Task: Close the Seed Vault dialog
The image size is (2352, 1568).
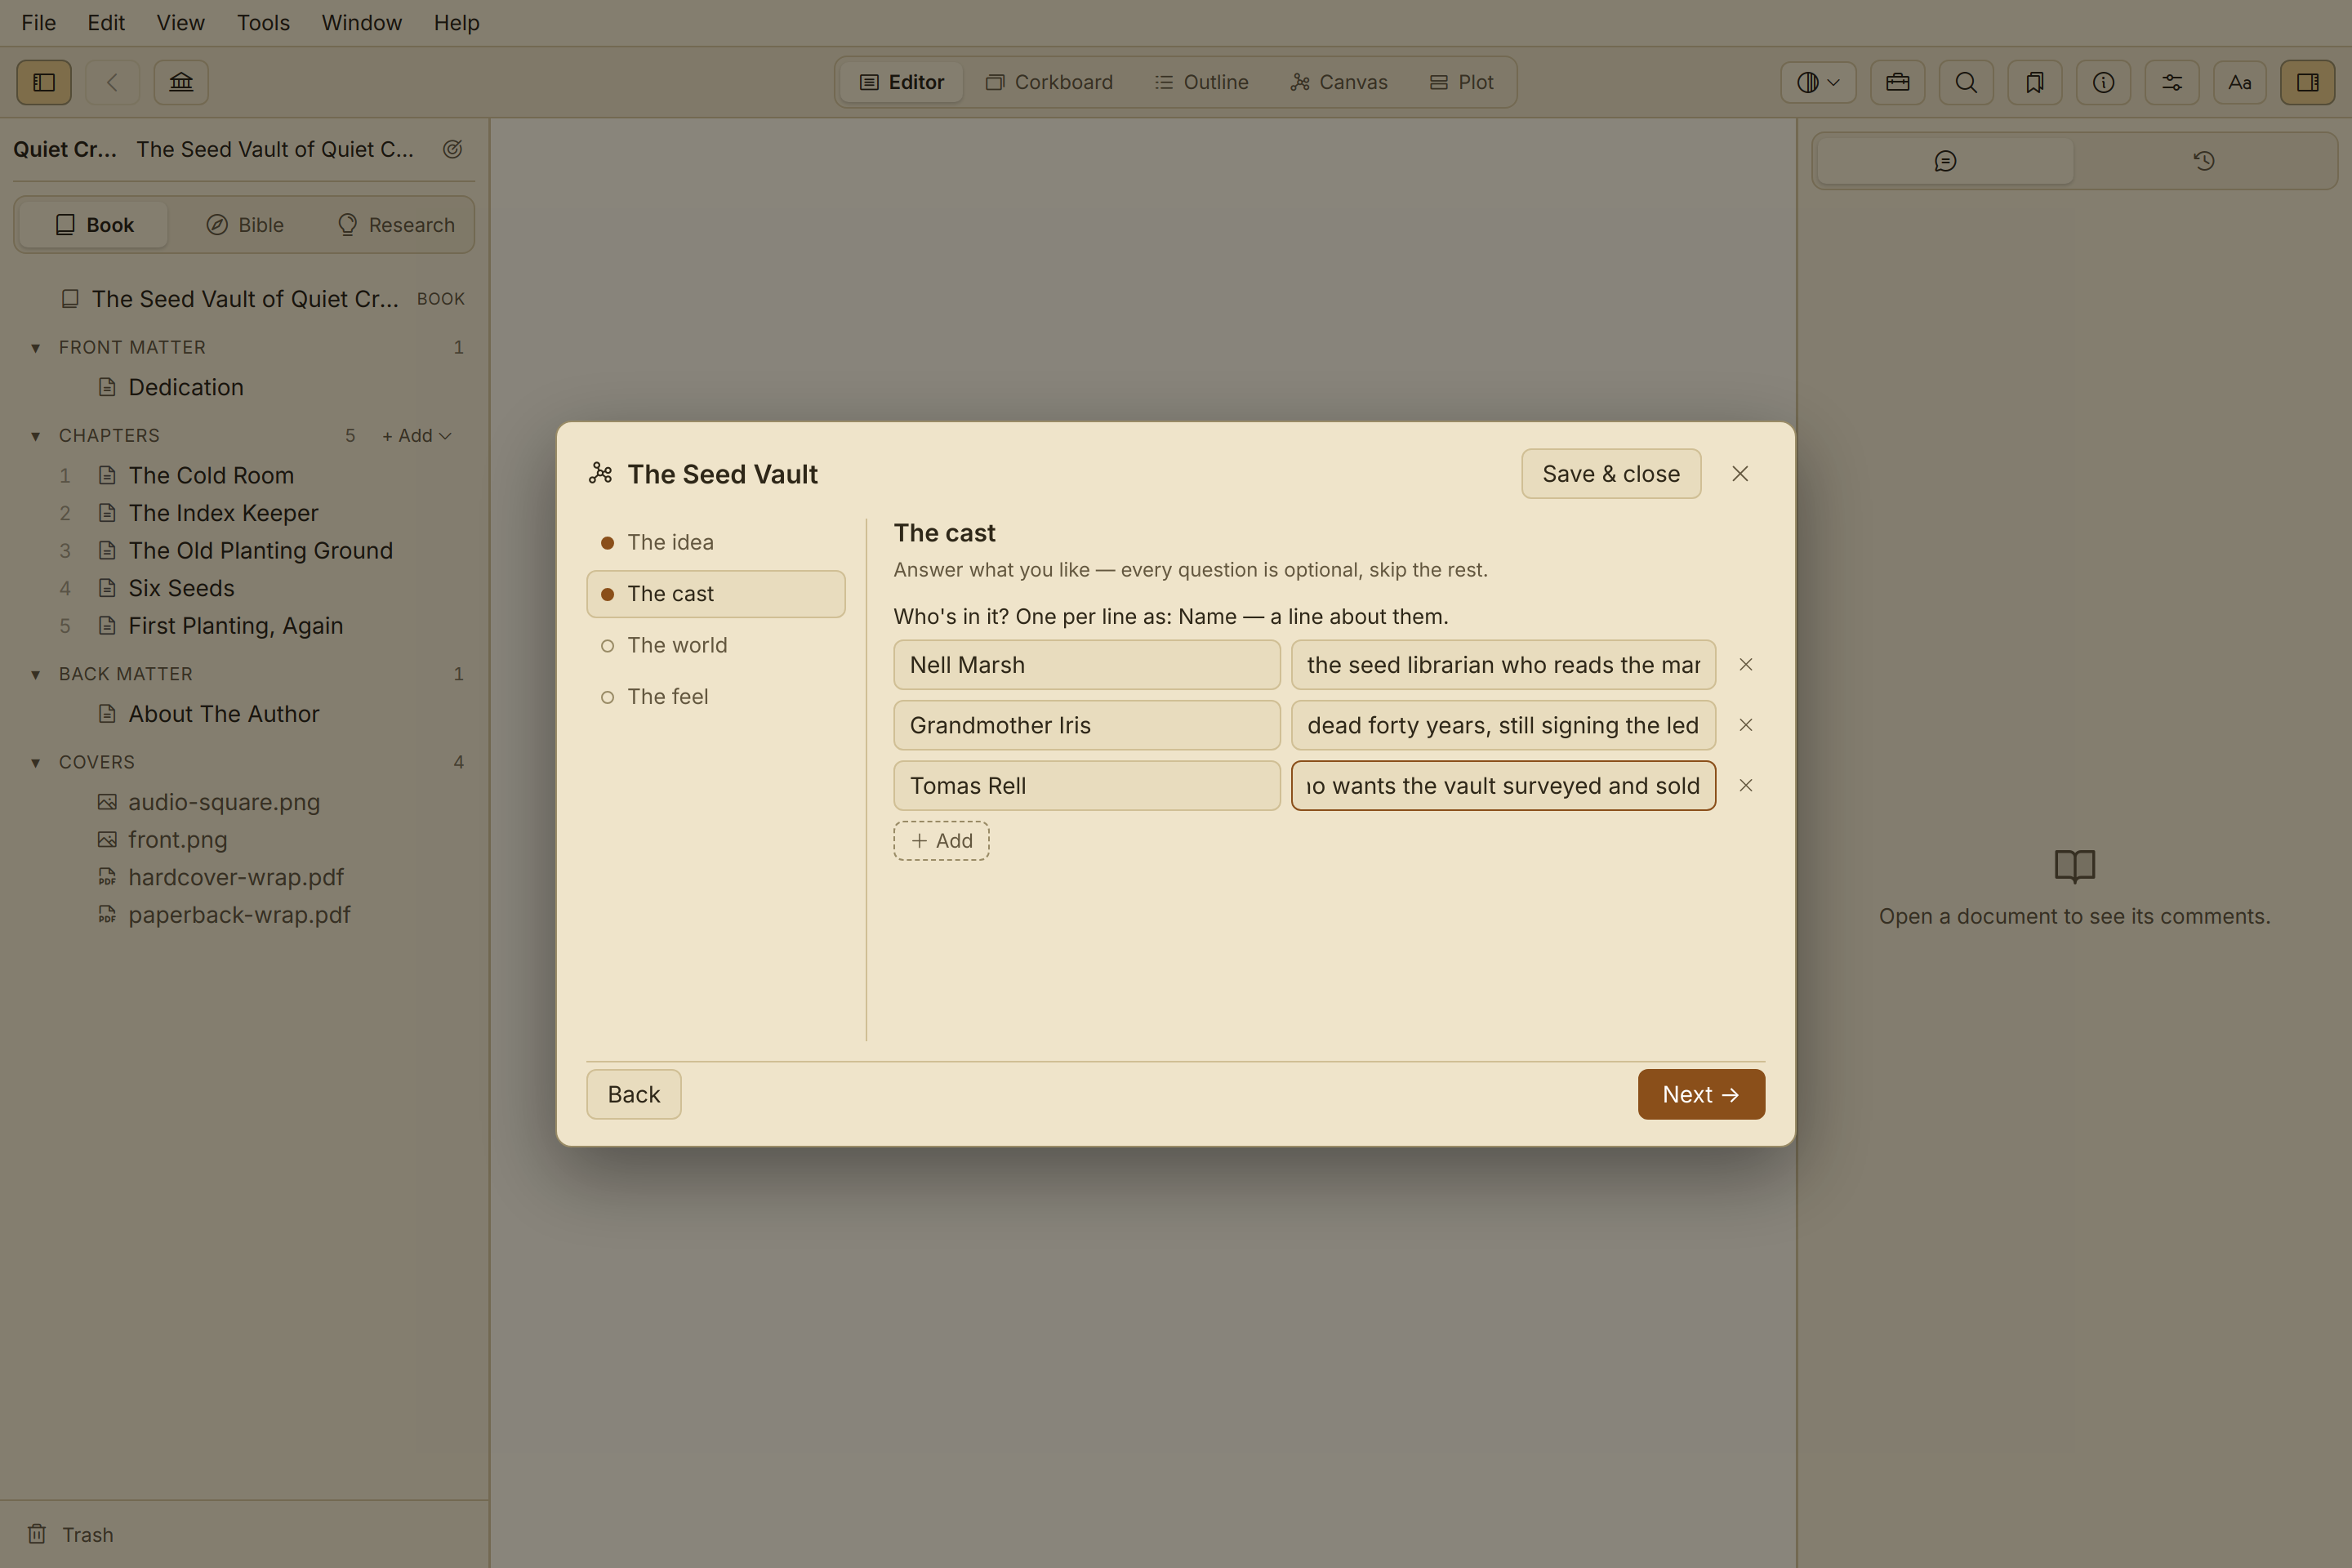Action: point(1740,474)
